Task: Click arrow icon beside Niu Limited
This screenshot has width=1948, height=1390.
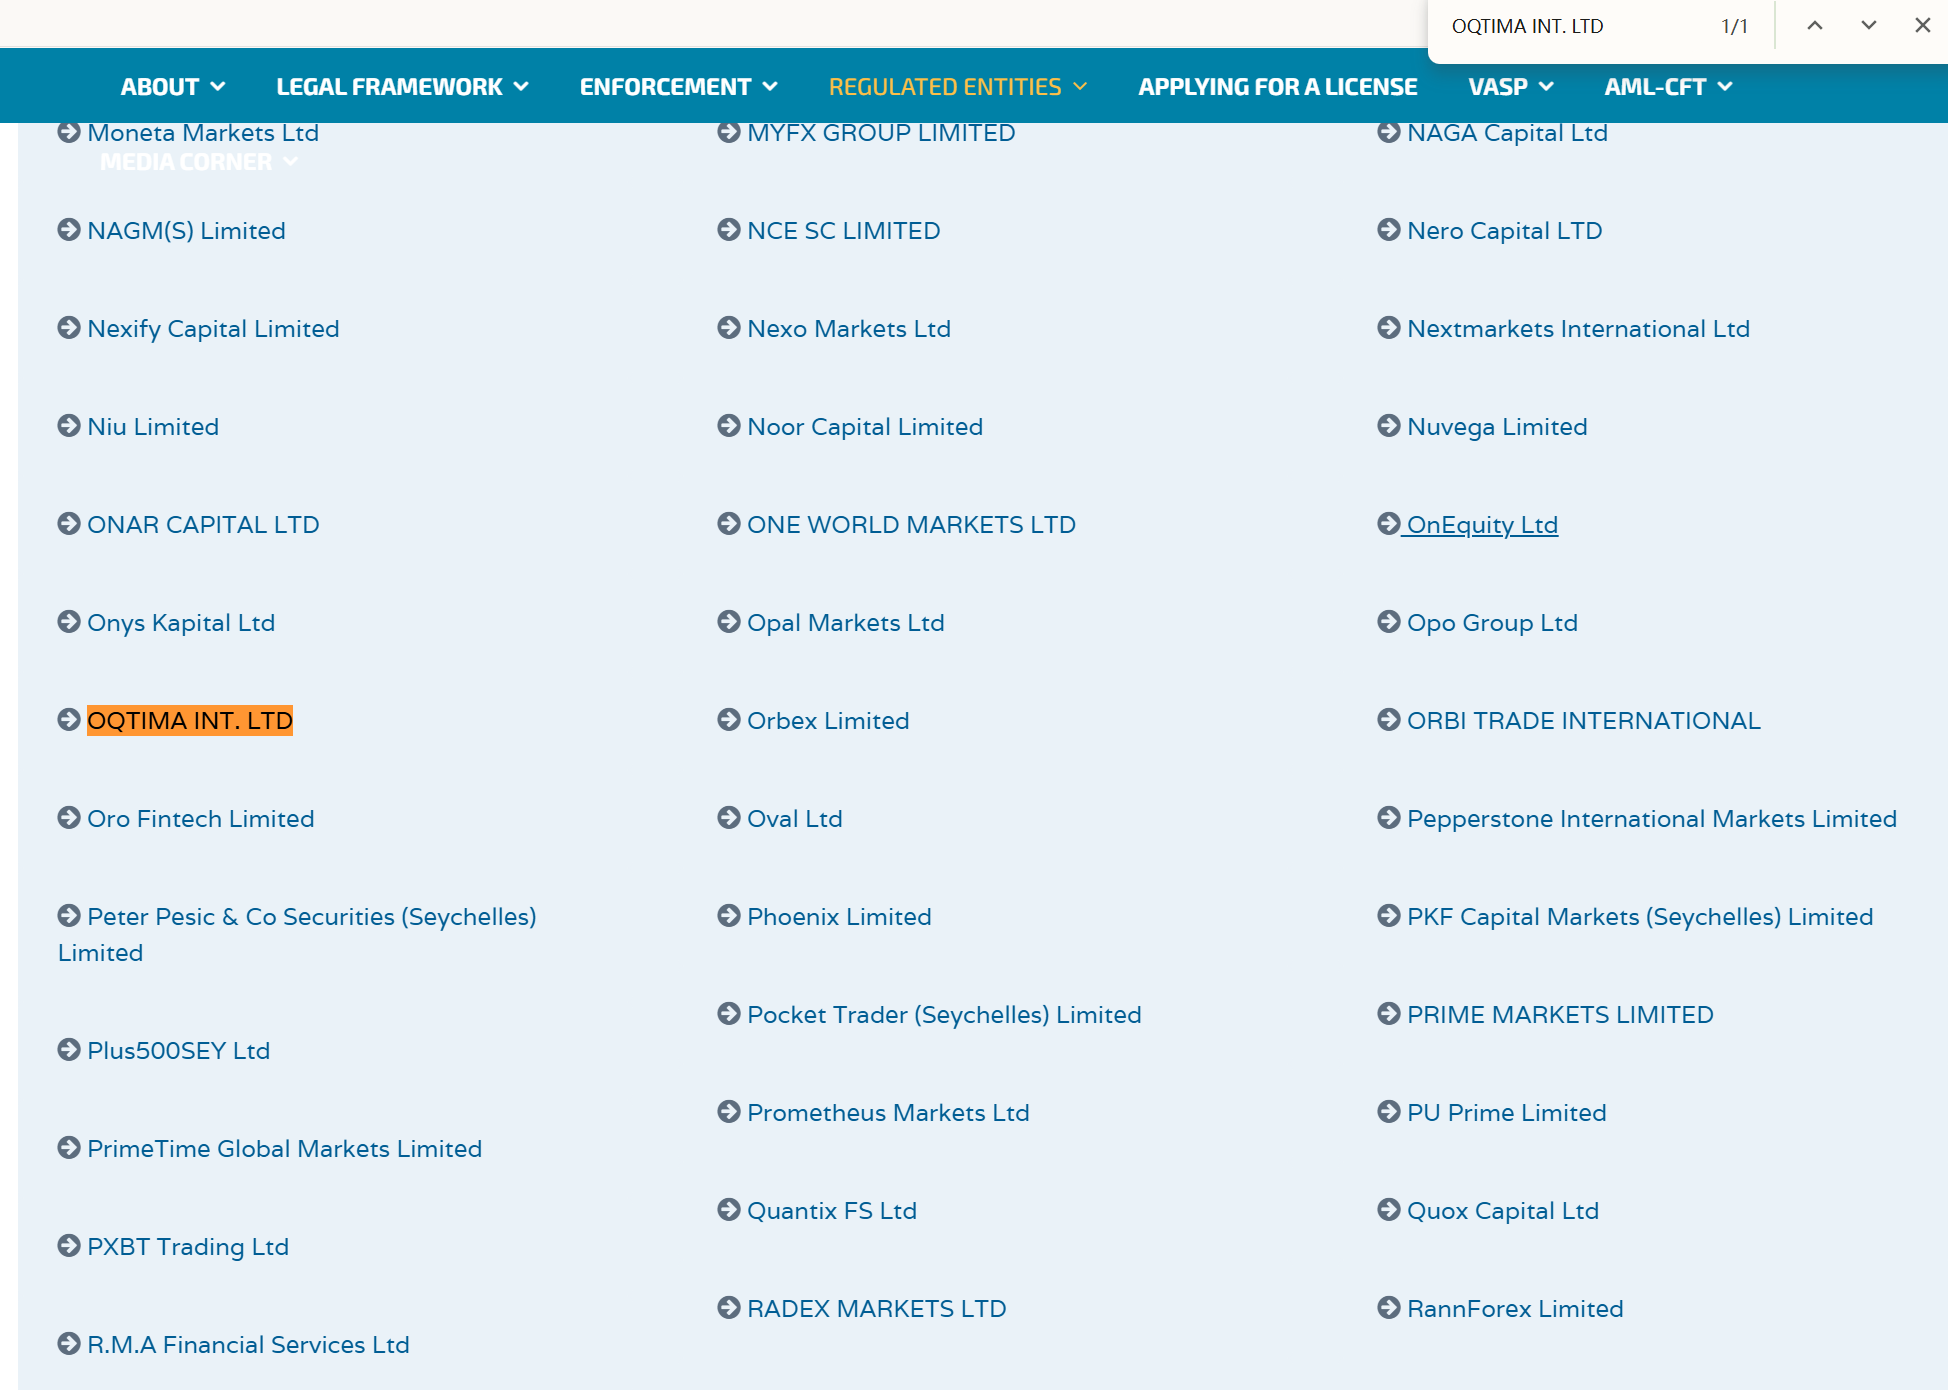Action: [x=69, y=426]
